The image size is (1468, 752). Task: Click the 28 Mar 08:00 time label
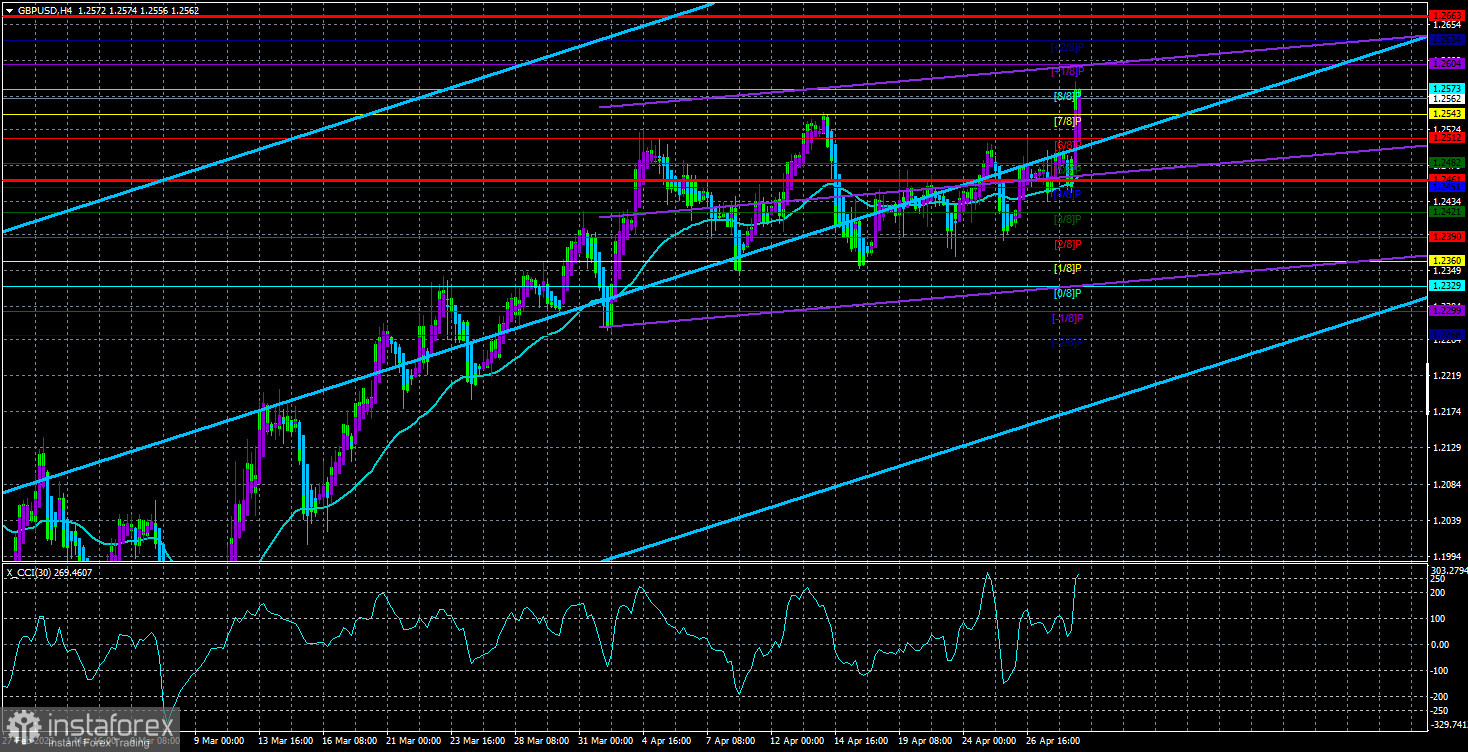click(541, 741)
